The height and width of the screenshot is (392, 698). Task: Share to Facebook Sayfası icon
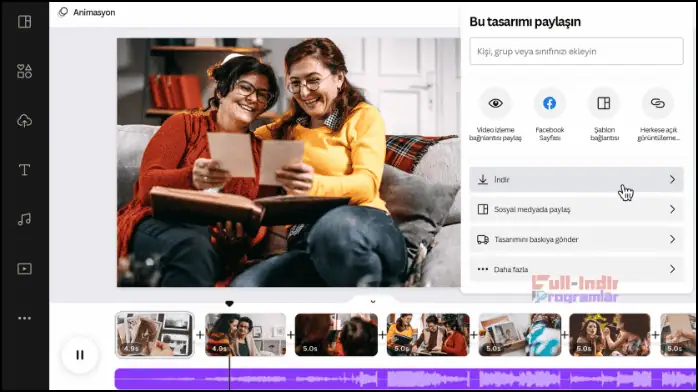tap(549, 103)
